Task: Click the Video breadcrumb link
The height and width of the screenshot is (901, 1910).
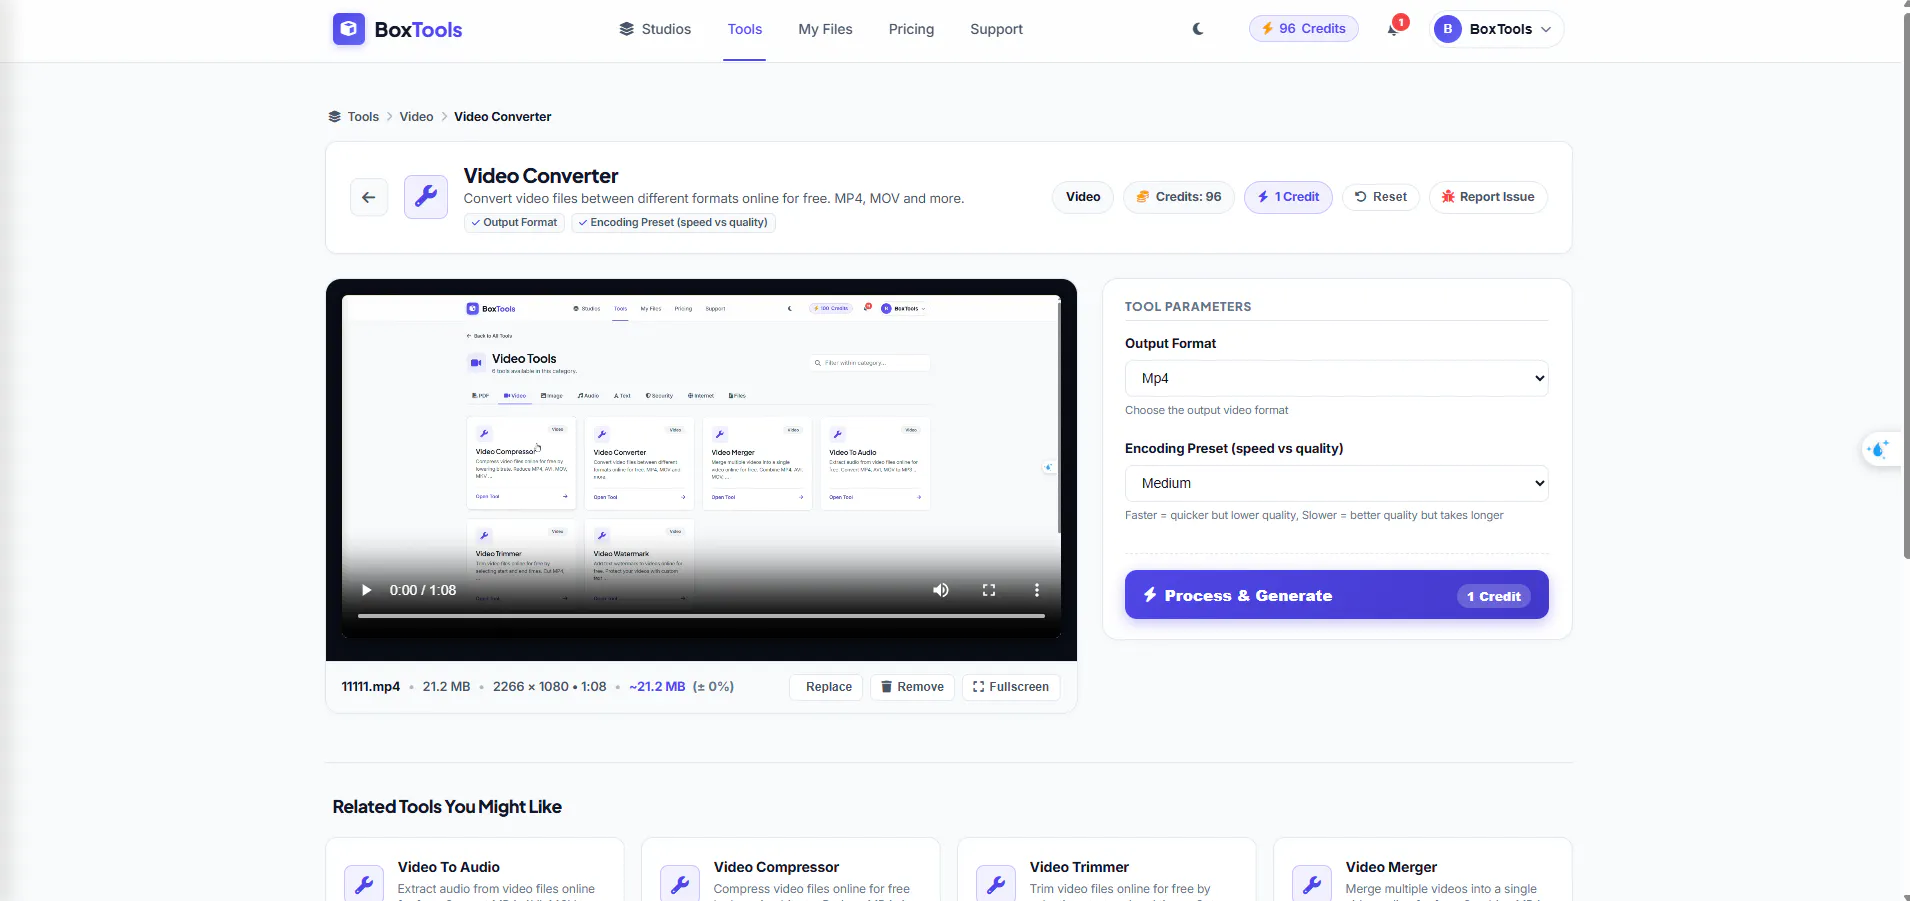Action: pyautogui.click(x=416, y=117)
